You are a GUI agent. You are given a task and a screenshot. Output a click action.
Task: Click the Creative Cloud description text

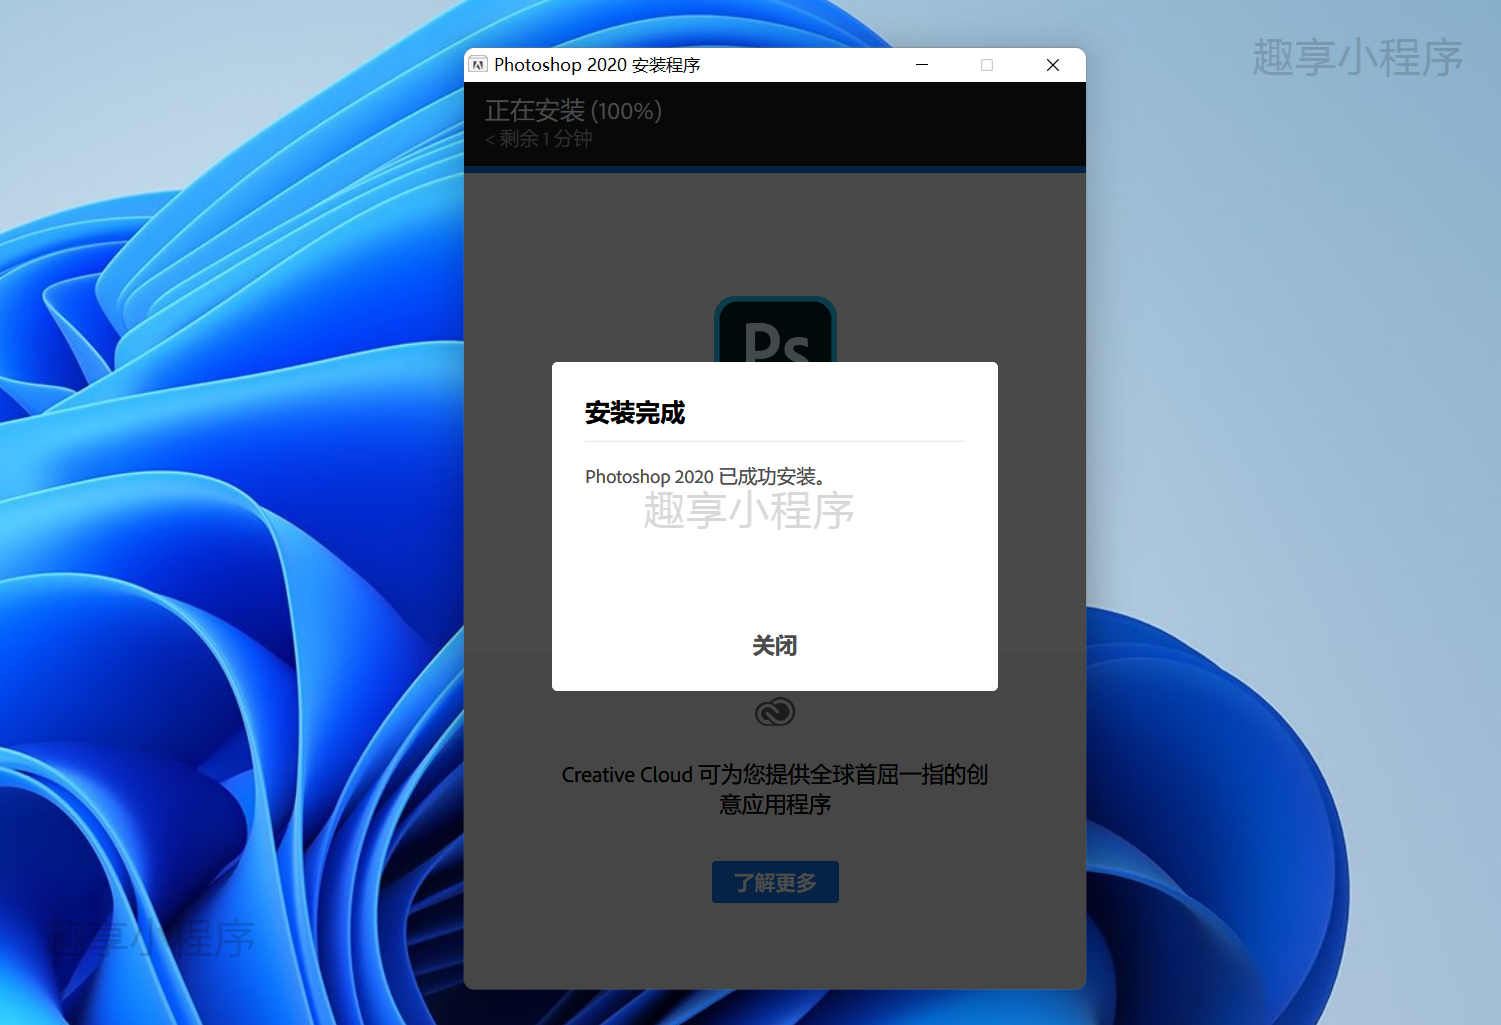pos(775,789)
